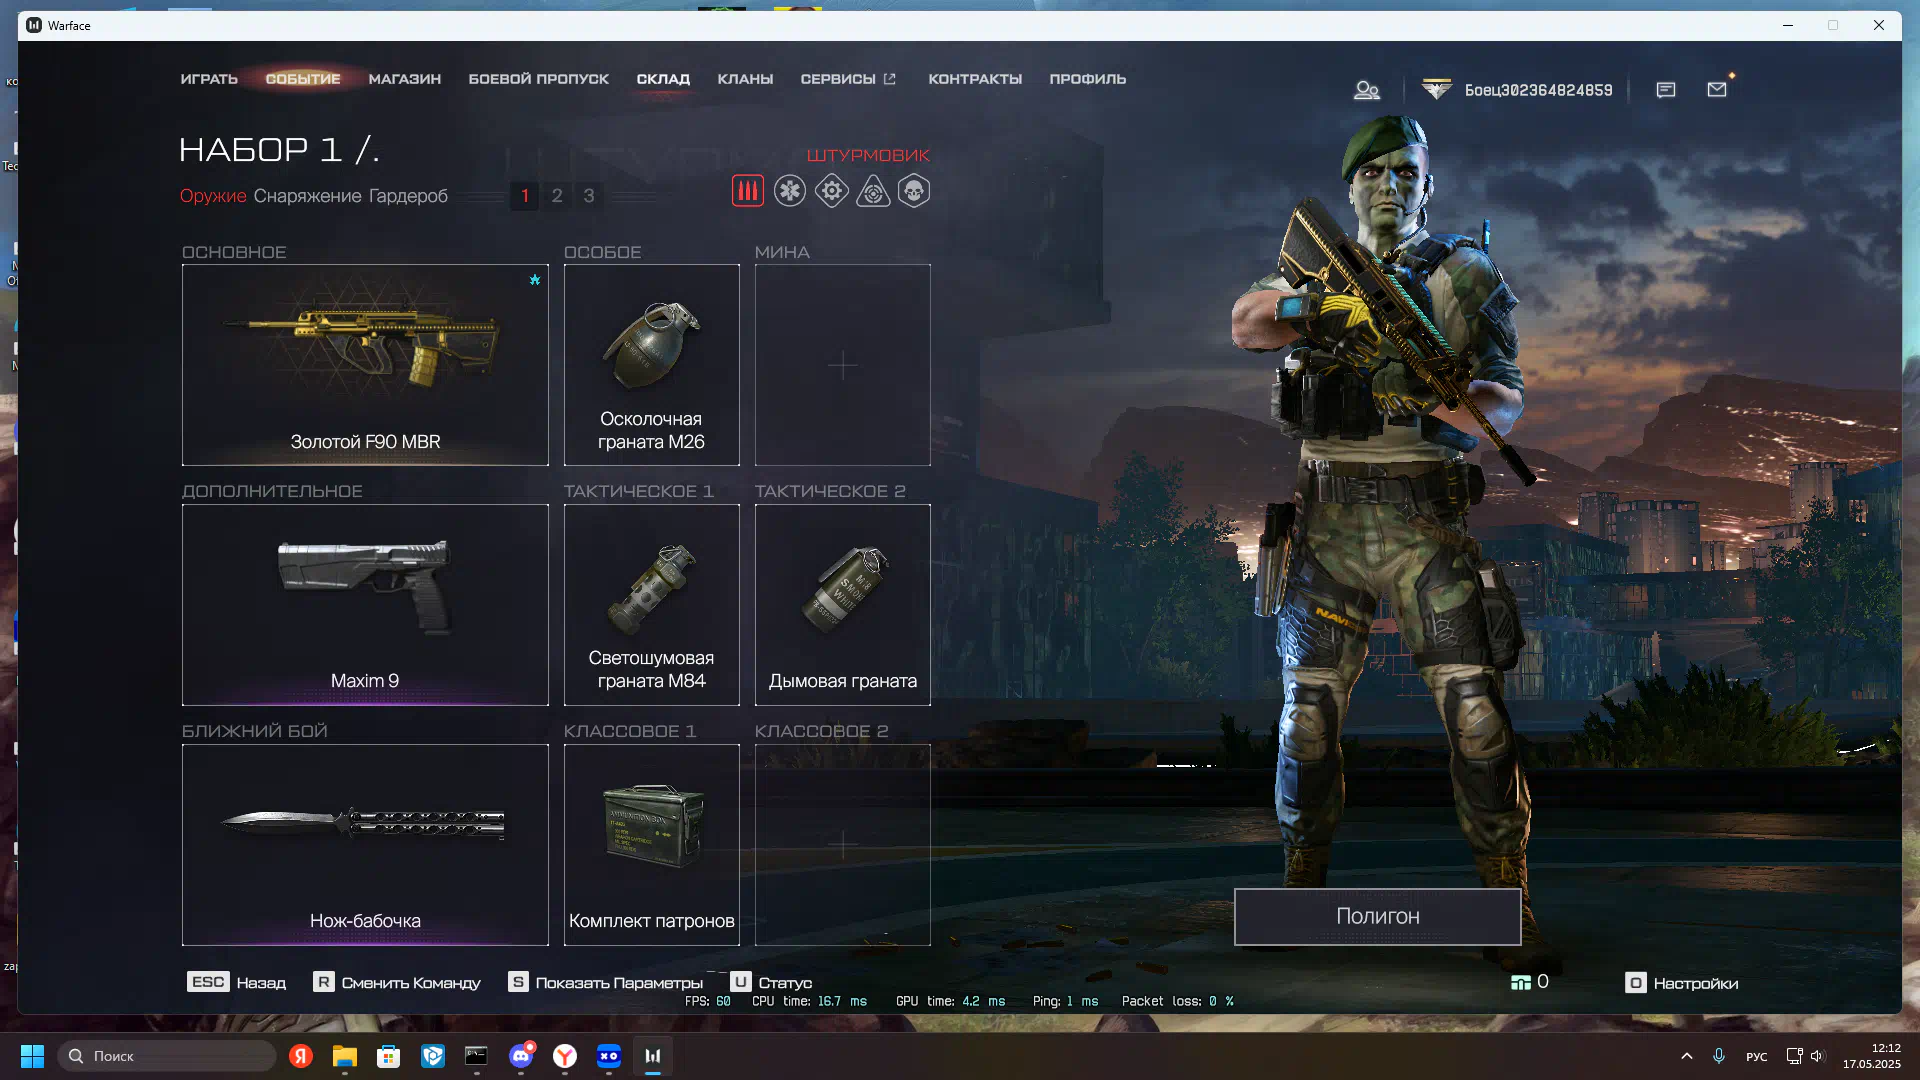Click Показать Параметры

(619, 983)
